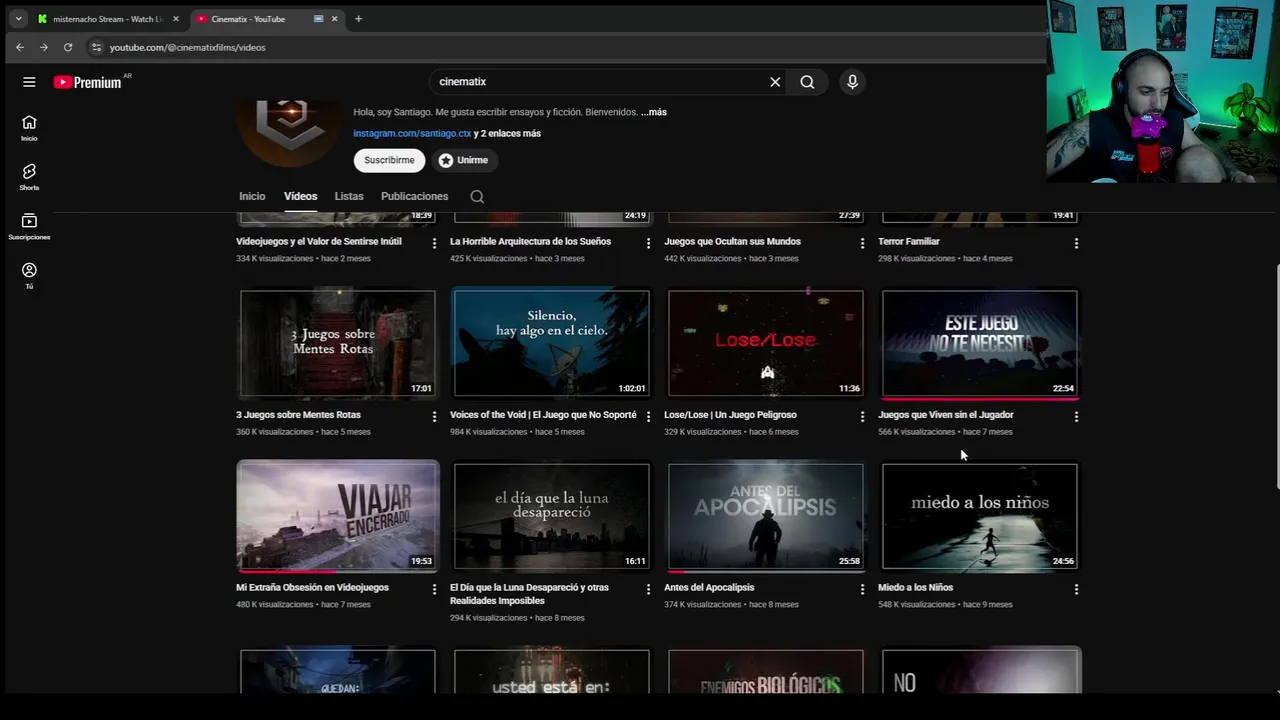The width and height of the screenshot is (1280, 720).
Task: Open options menu for Voices of the Void video
Action: (x=648, y=416)
